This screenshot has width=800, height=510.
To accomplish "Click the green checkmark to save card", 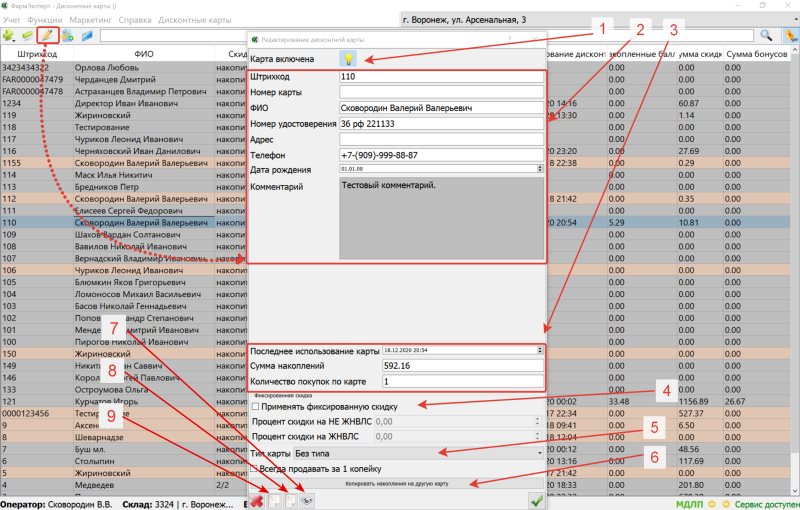I will [x=536, y=500].
